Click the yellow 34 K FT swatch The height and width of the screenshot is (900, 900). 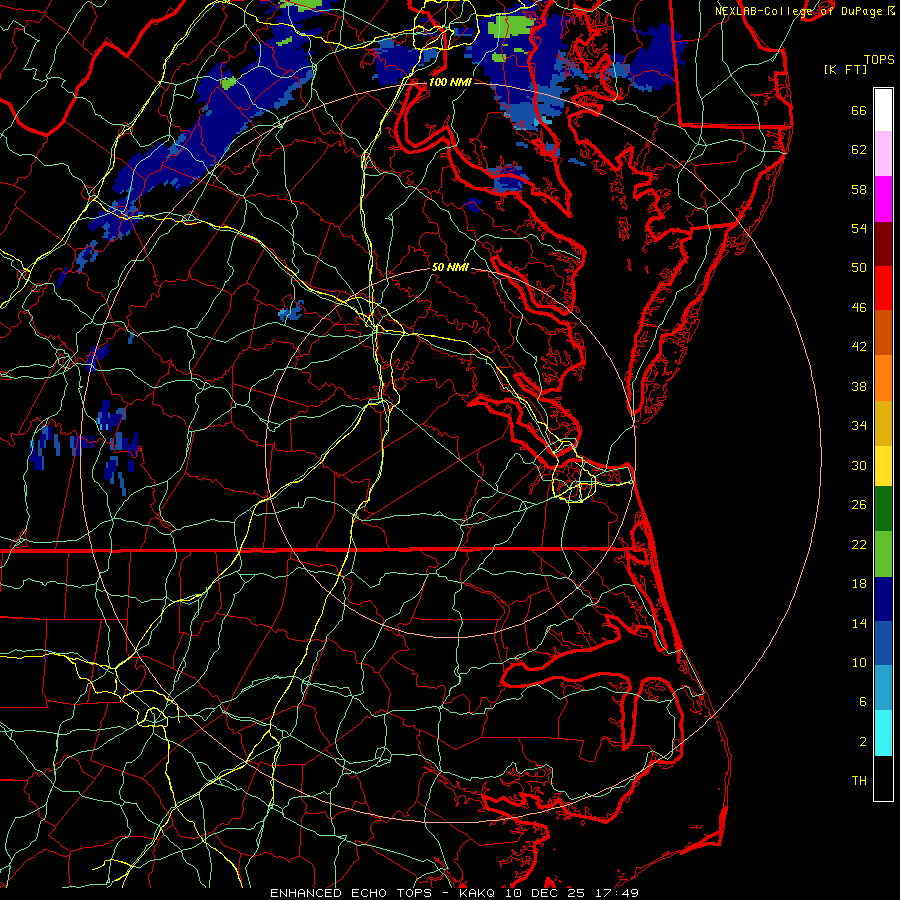[883, 465]
